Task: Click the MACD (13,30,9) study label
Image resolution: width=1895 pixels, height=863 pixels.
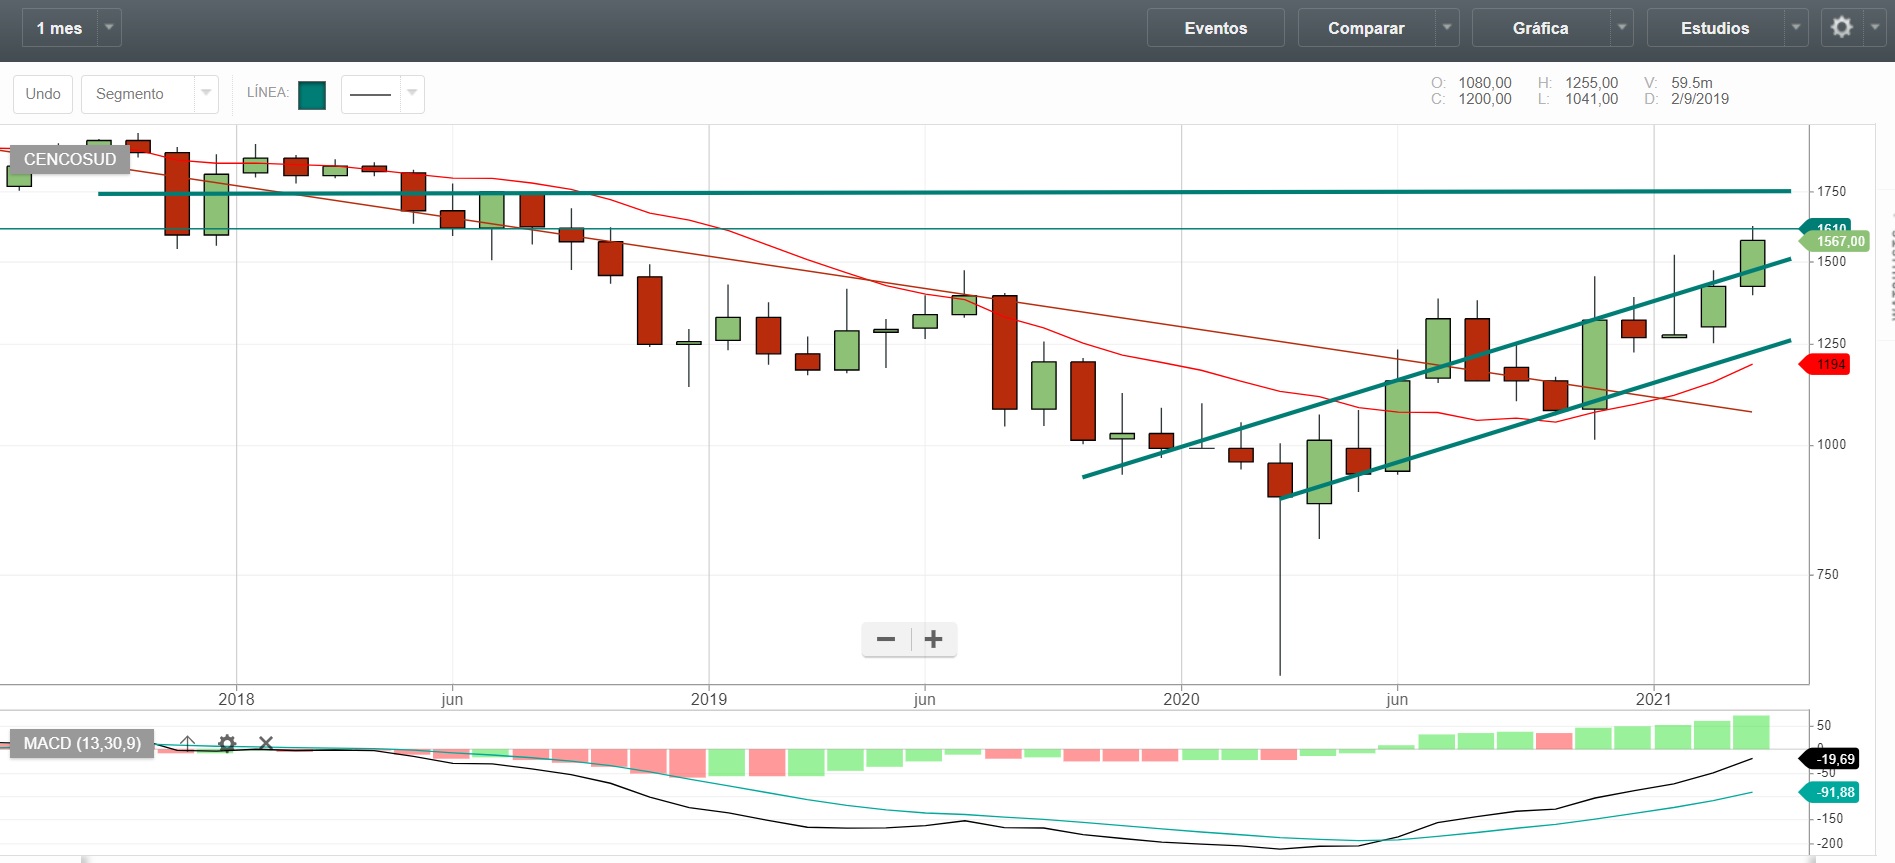Action: point(82,743)
